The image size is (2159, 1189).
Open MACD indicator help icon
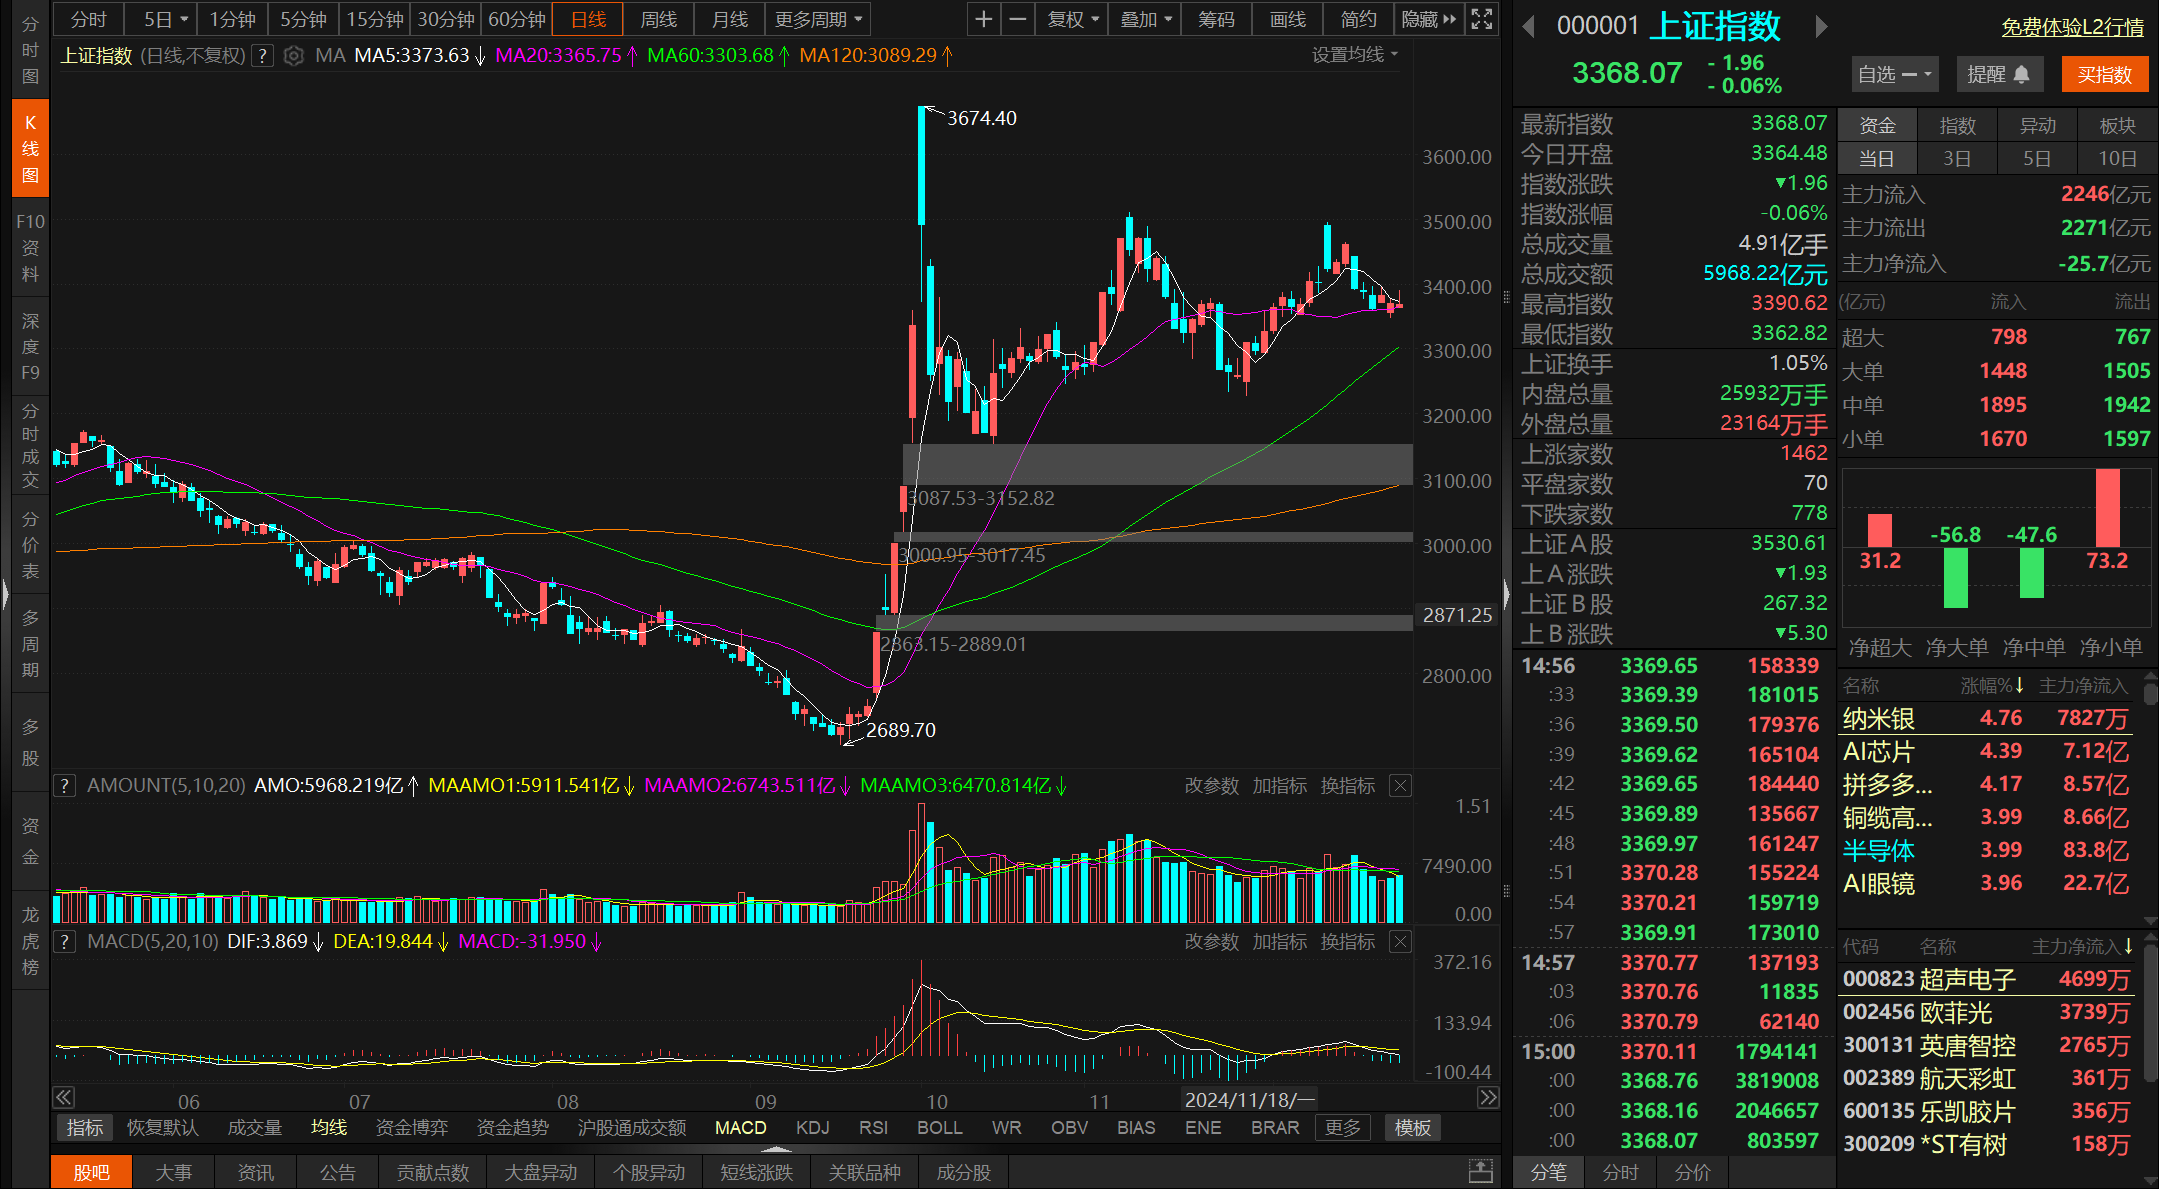(65, 942)
